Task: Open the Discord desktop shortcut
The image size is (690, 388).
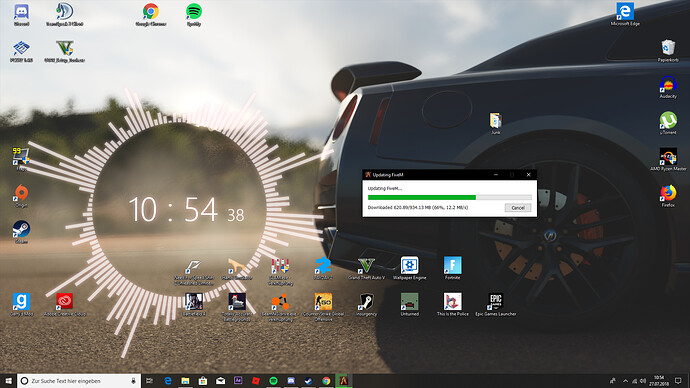Action: point(22,15)
